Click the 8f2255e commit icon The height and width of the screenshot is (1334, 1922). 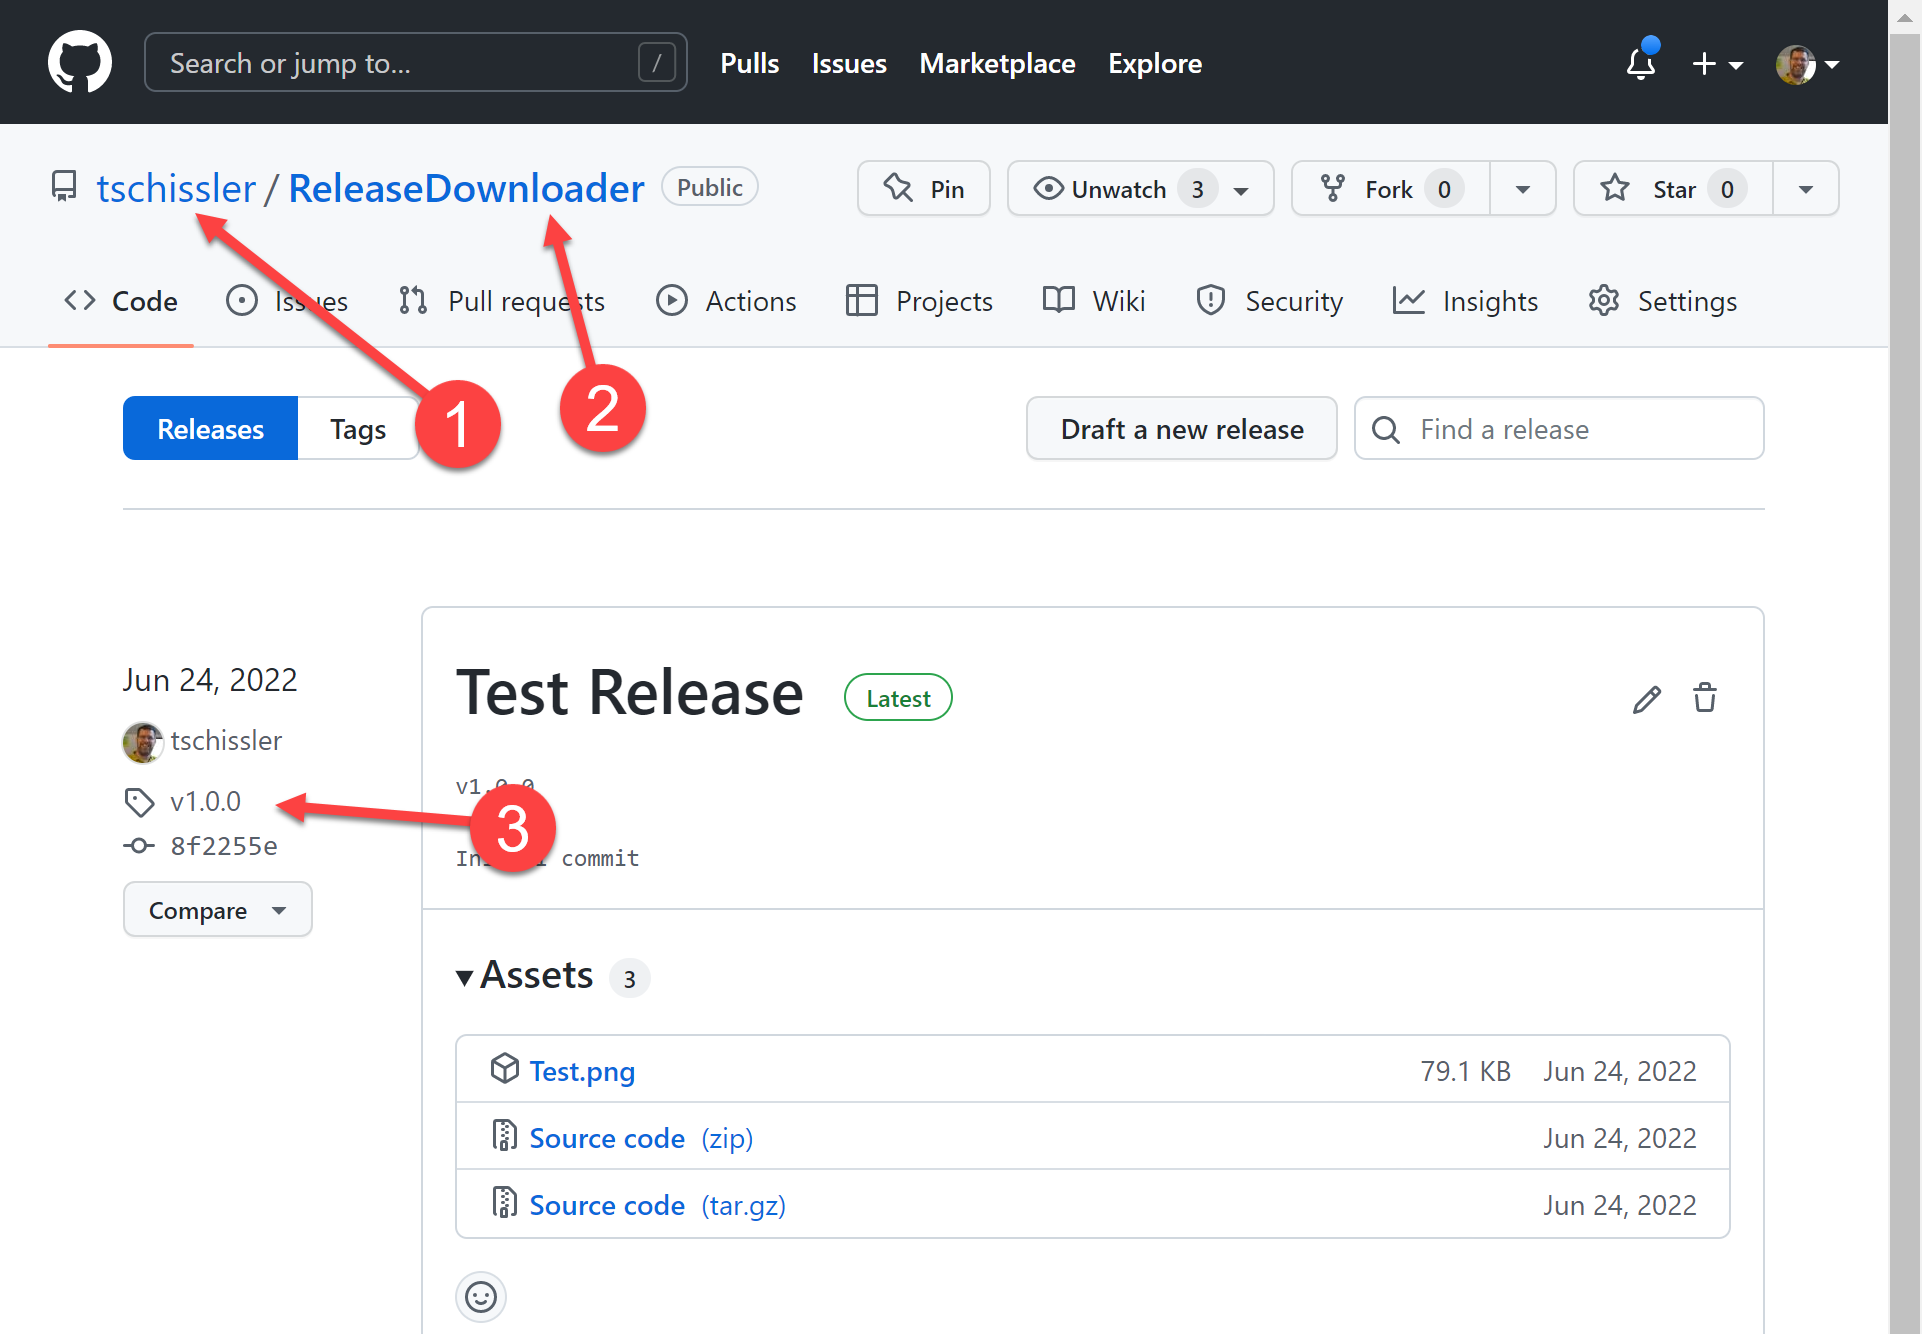pos(139,846)
